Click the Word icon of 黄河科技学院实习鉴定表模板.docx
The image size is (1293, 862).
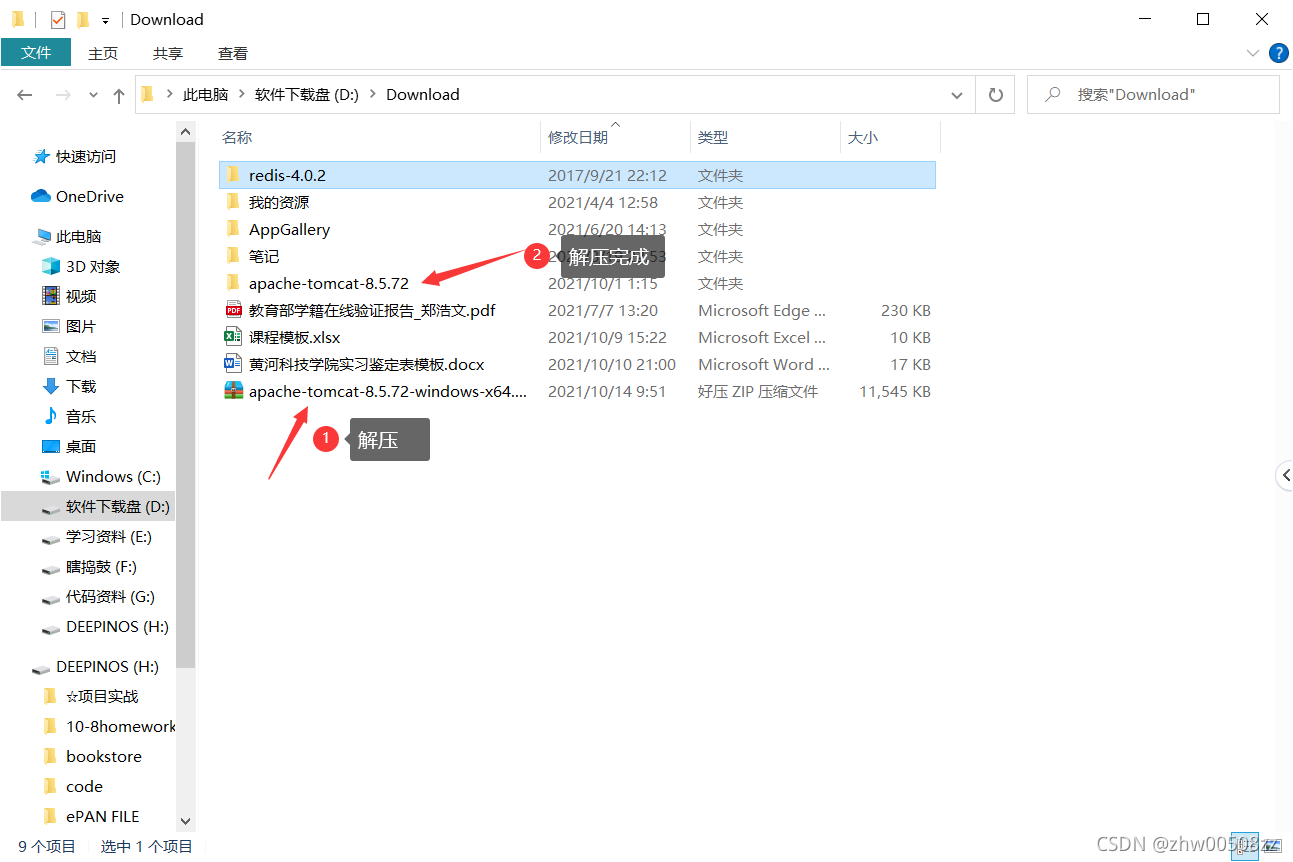coord(233,364)
